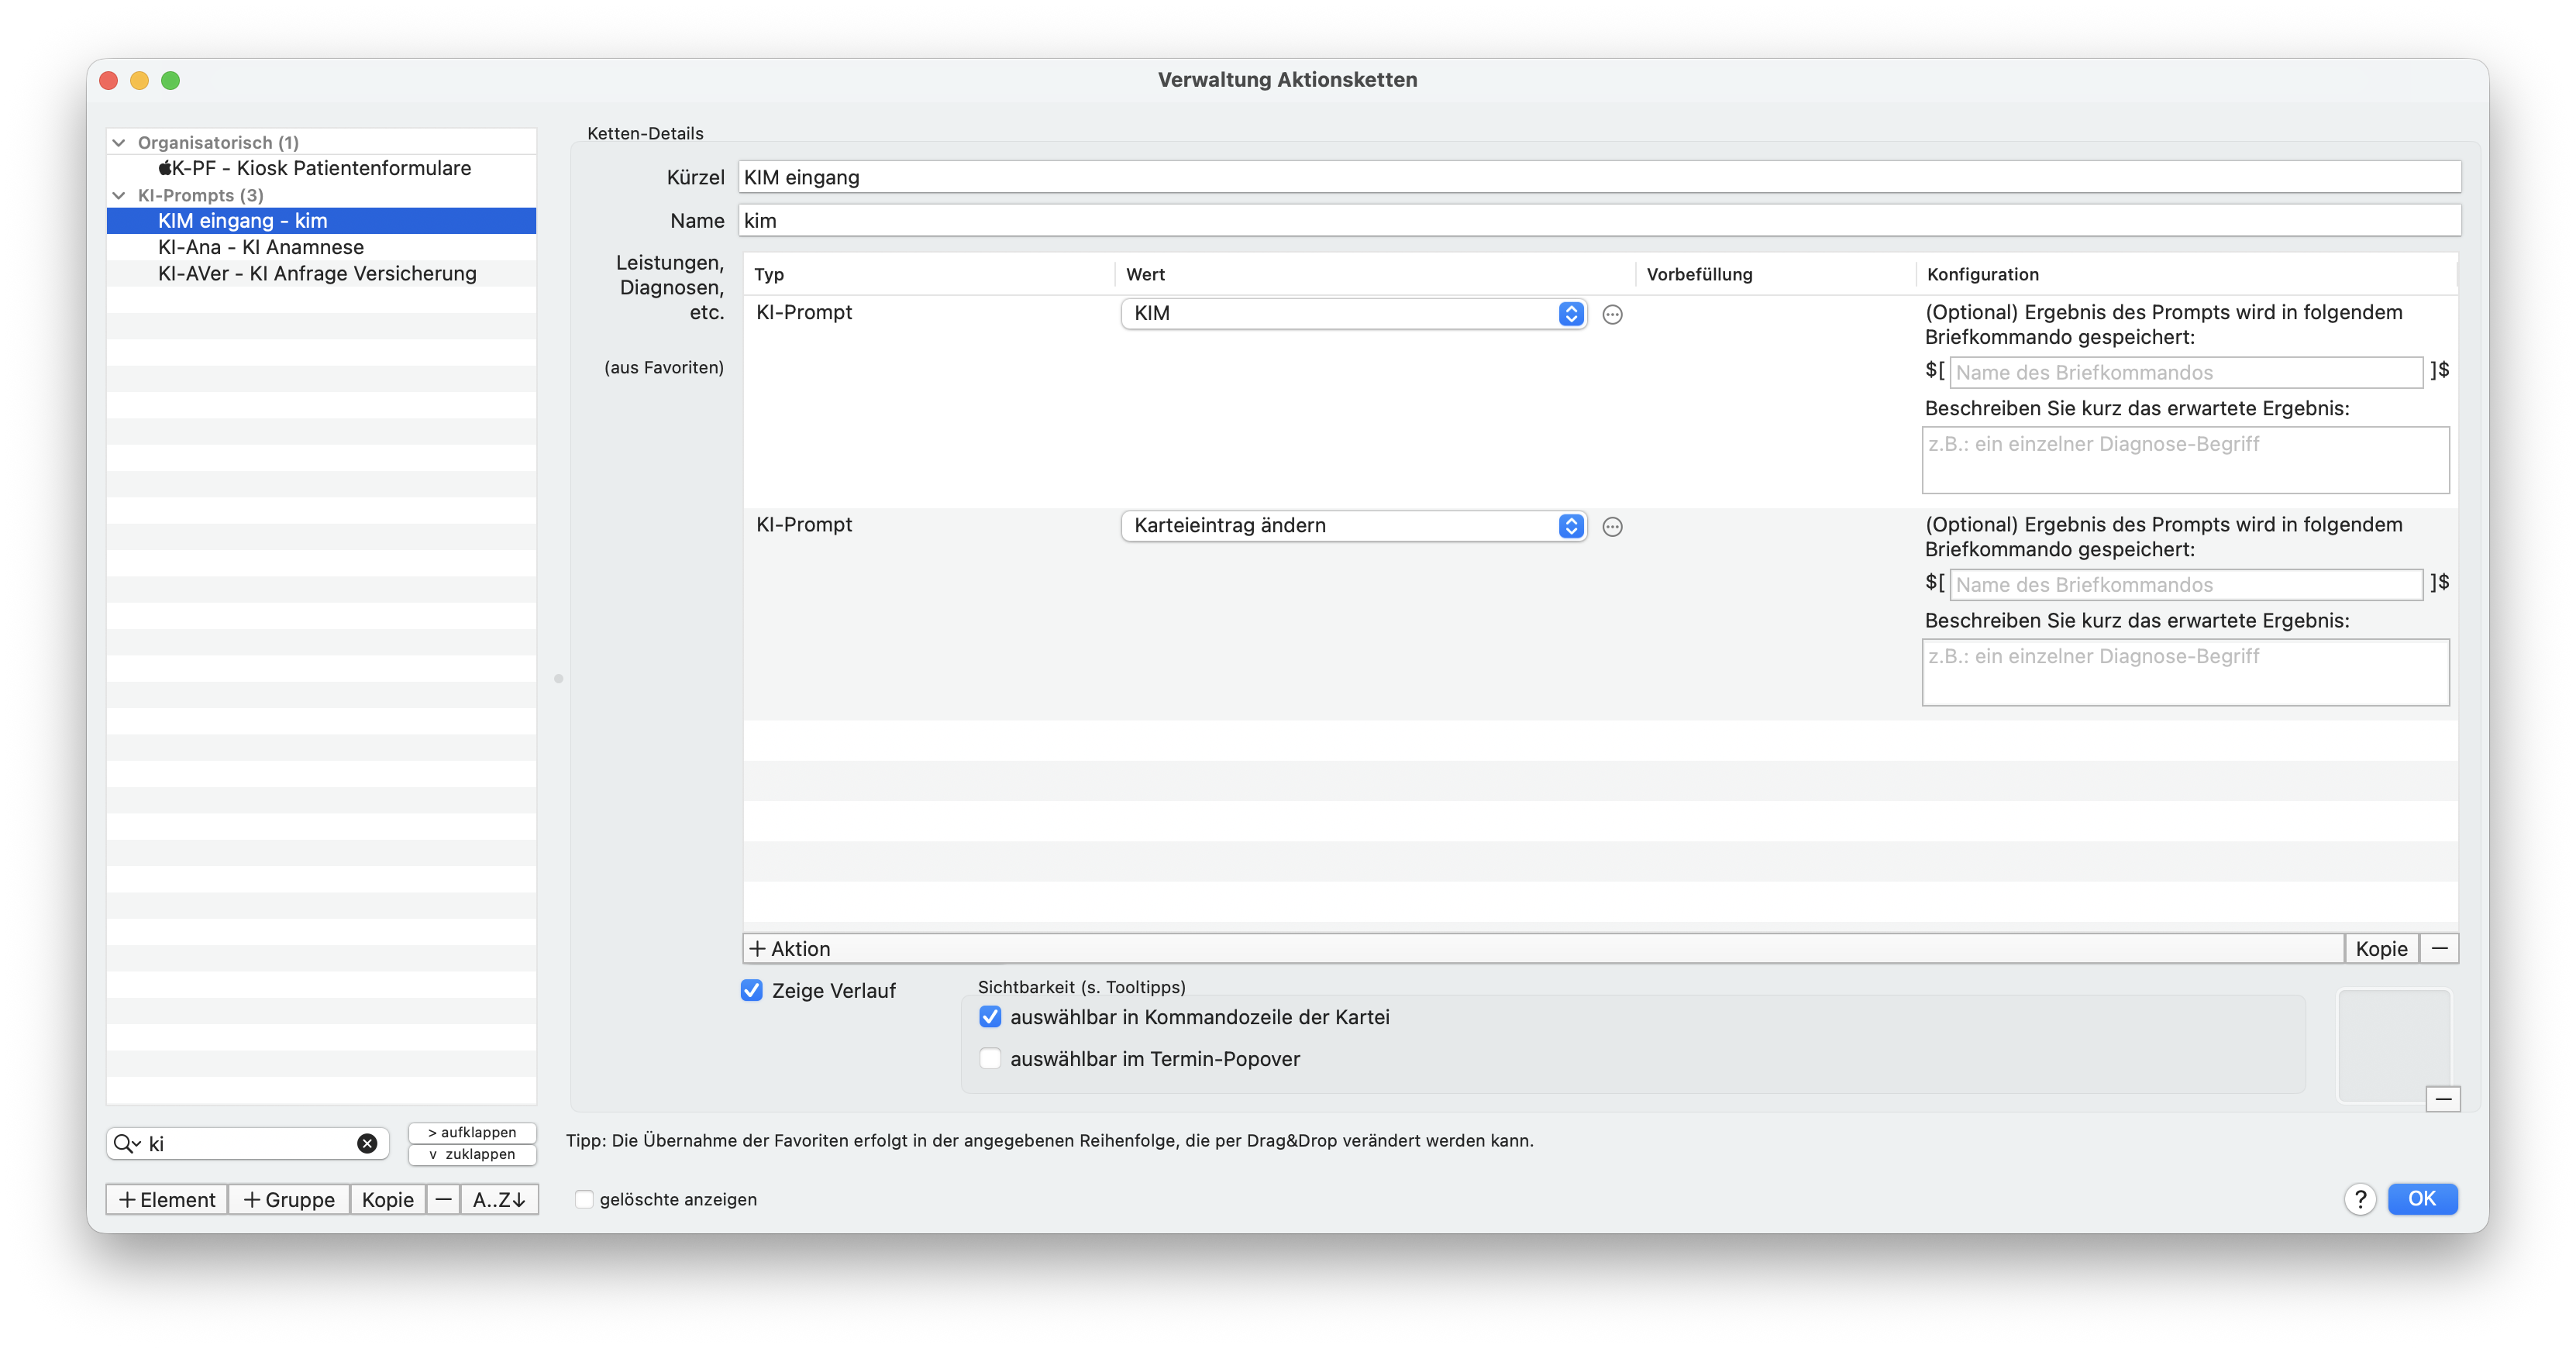The width and height of the screenshot is (2576, 1348).
Task: Add a new action with + Aktion
Action: click(x=790, y=948)
